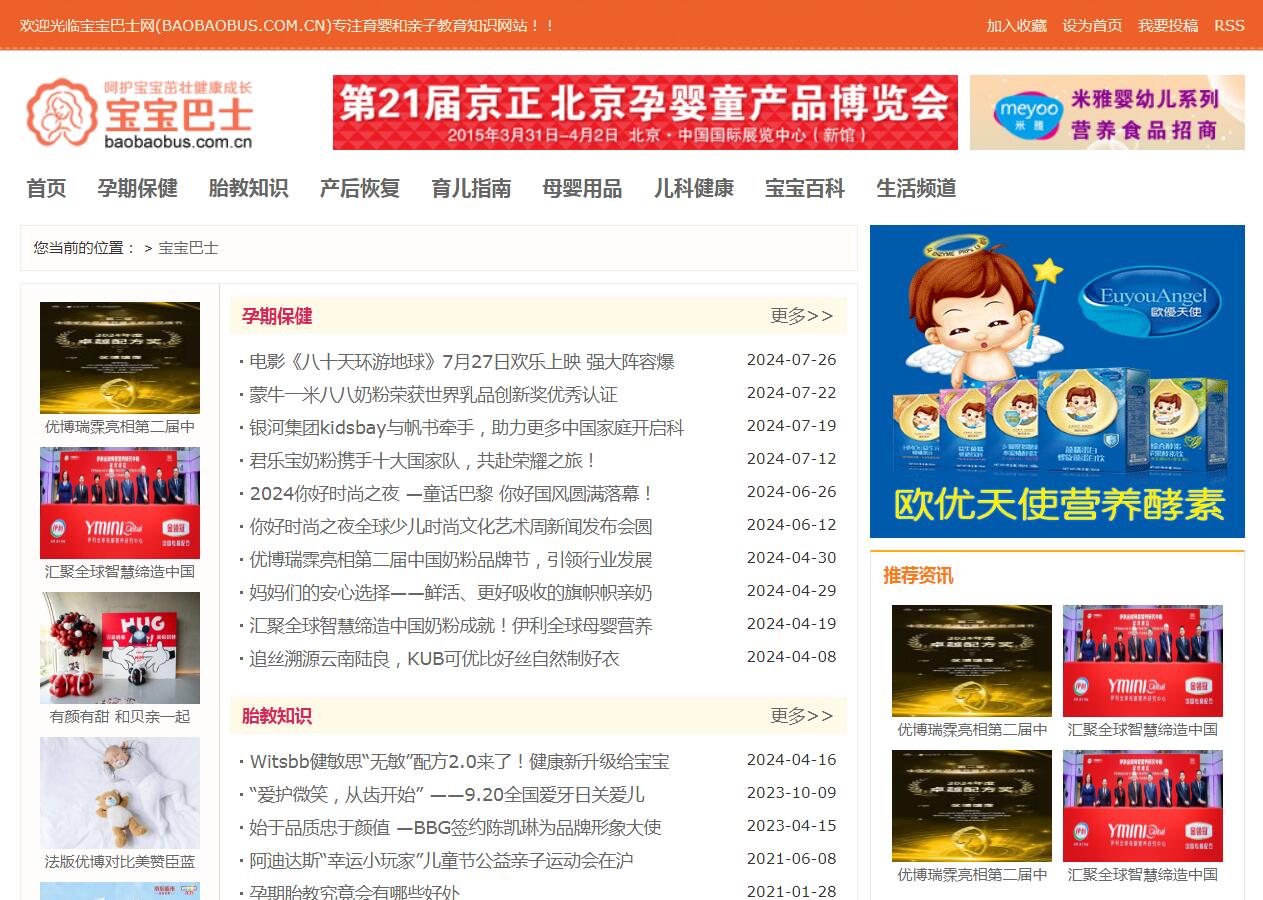
Task: Click 设为首页 in top bar
Action: (1092, 25)
